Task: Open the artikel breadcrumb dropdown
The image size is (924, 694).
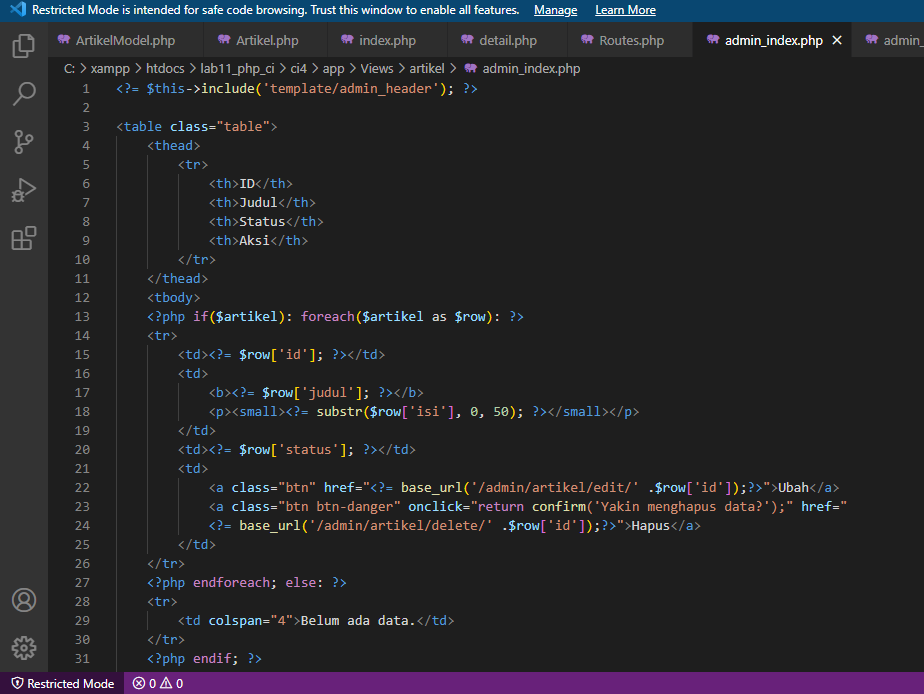Action: pos(427,68)
